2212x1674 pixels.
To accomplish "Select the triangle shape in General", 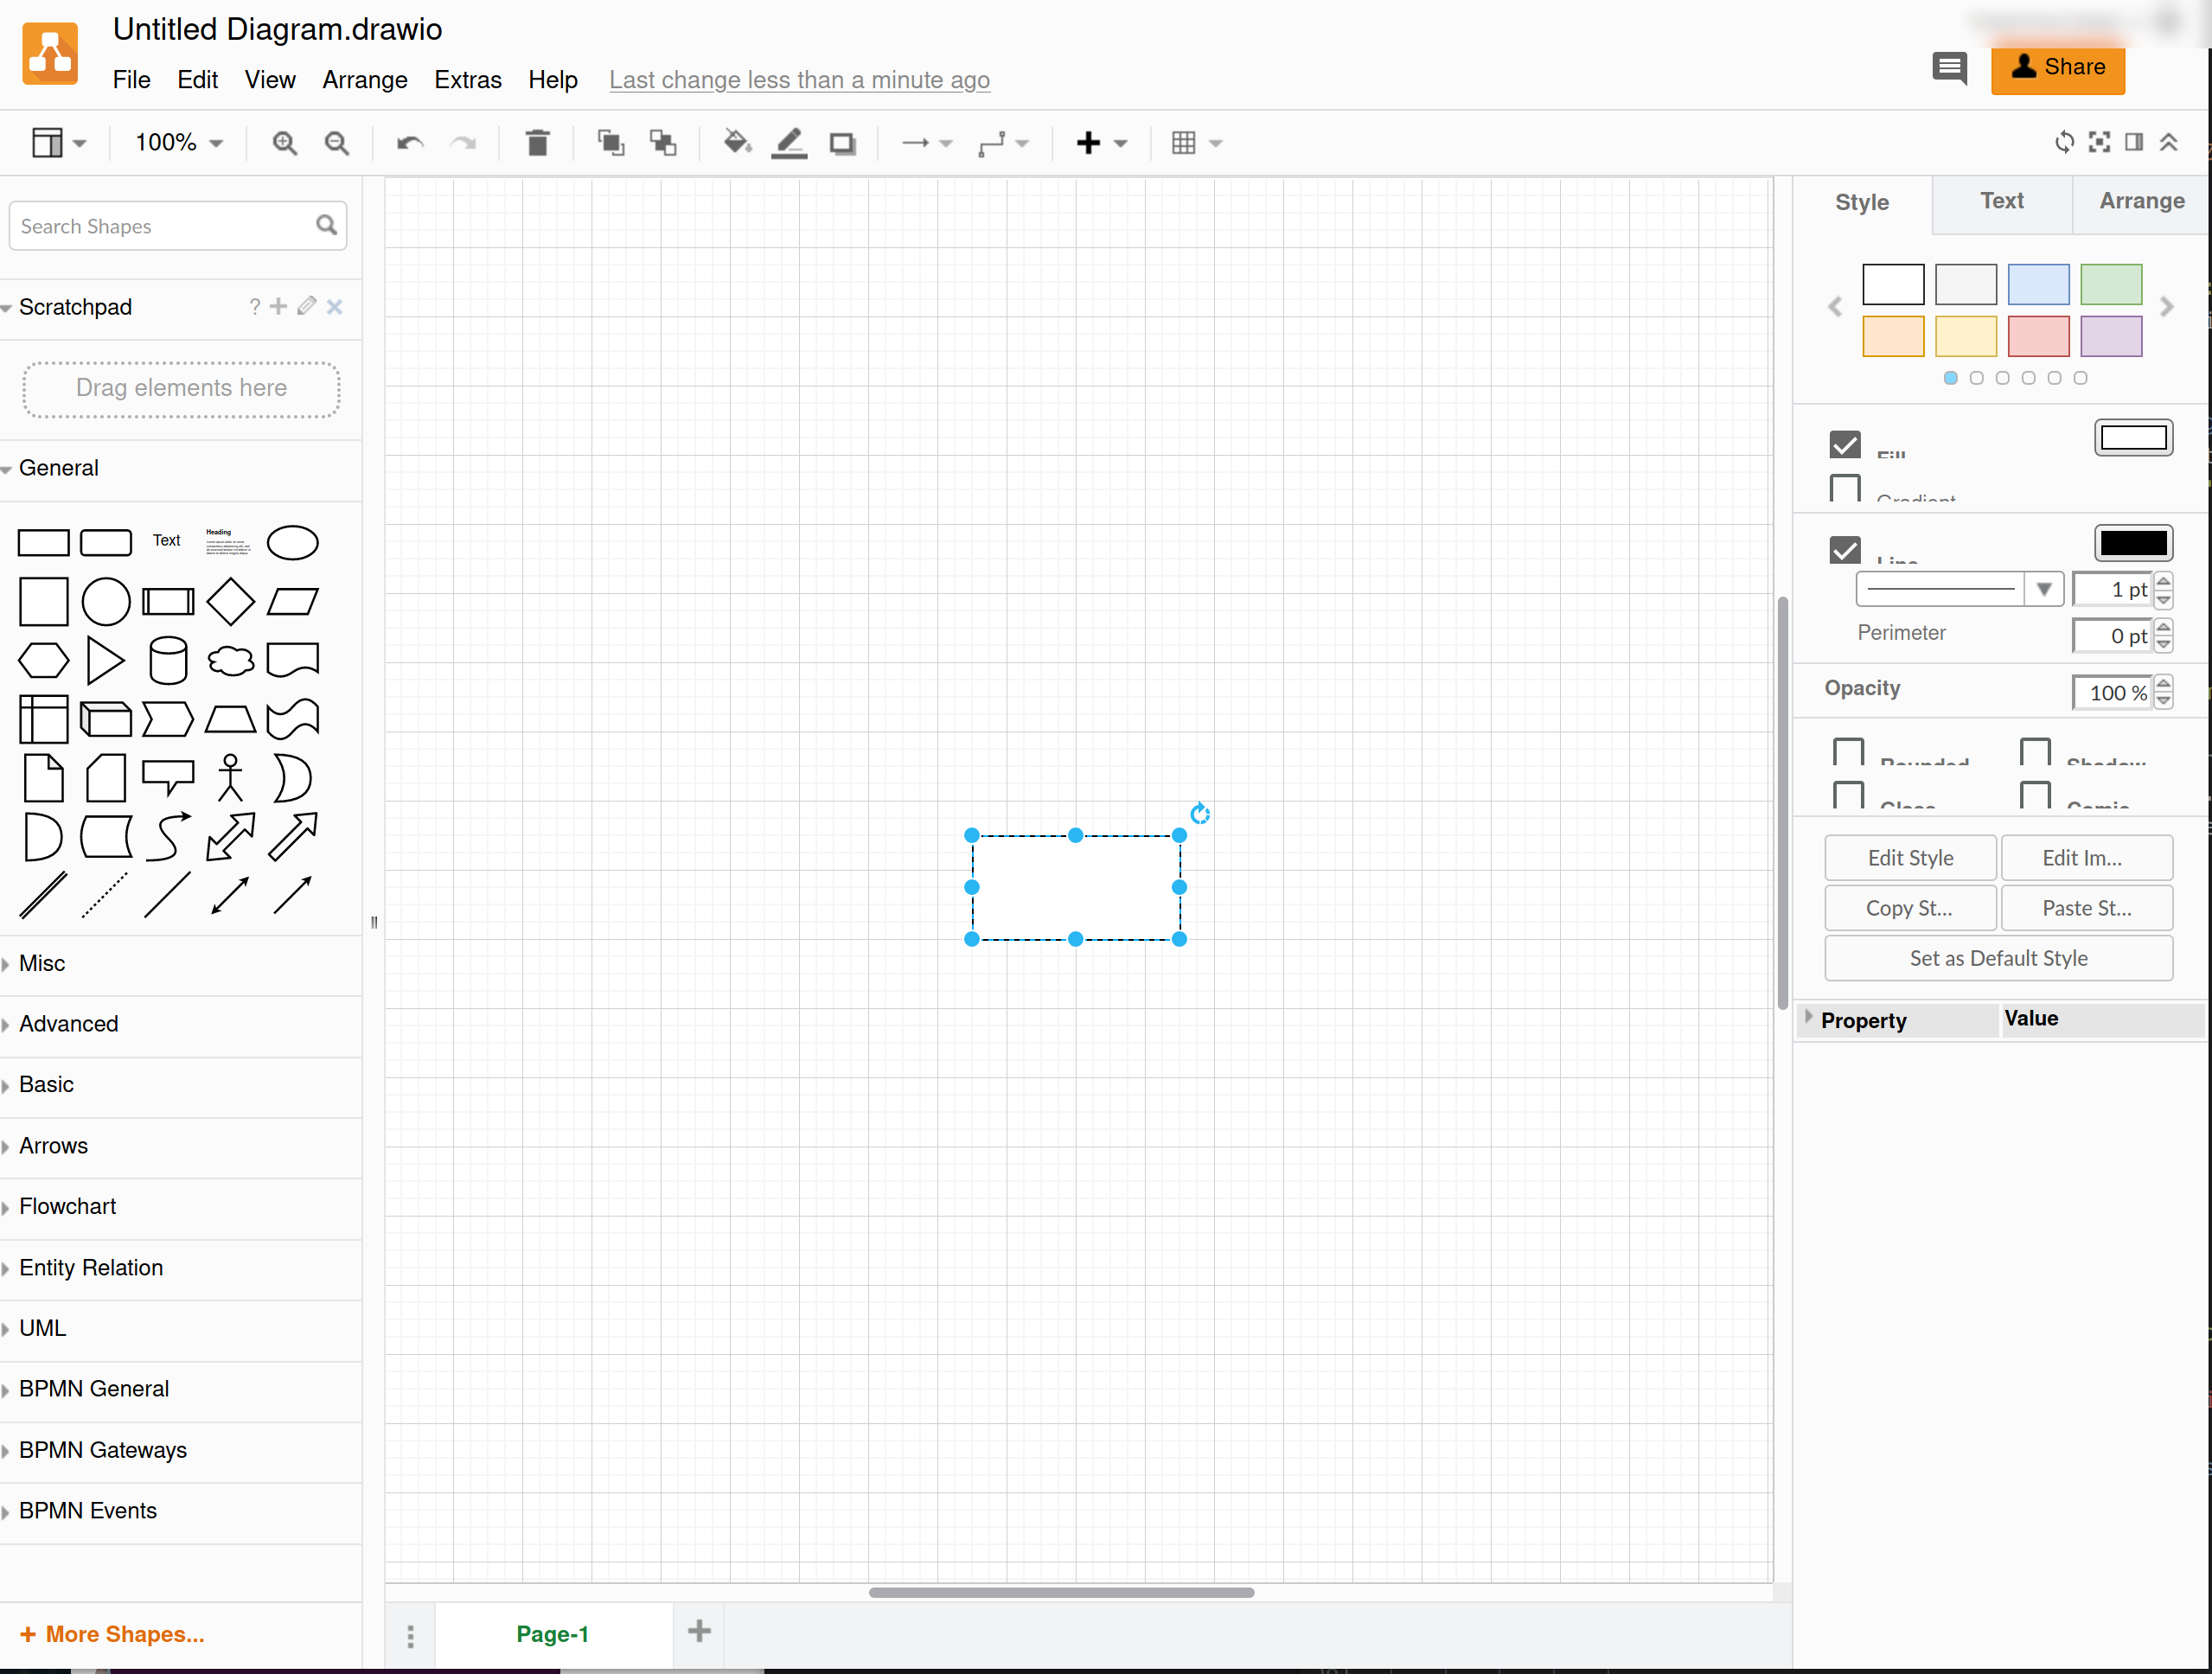I will click(x=106, y=660).
